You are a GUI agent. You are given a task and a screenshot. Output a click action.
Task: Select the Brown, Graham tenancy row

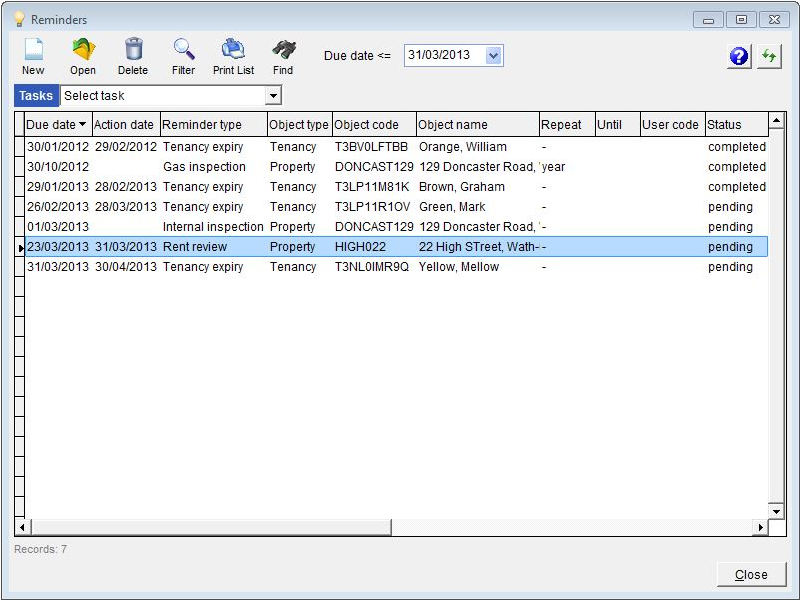(396, 187)
